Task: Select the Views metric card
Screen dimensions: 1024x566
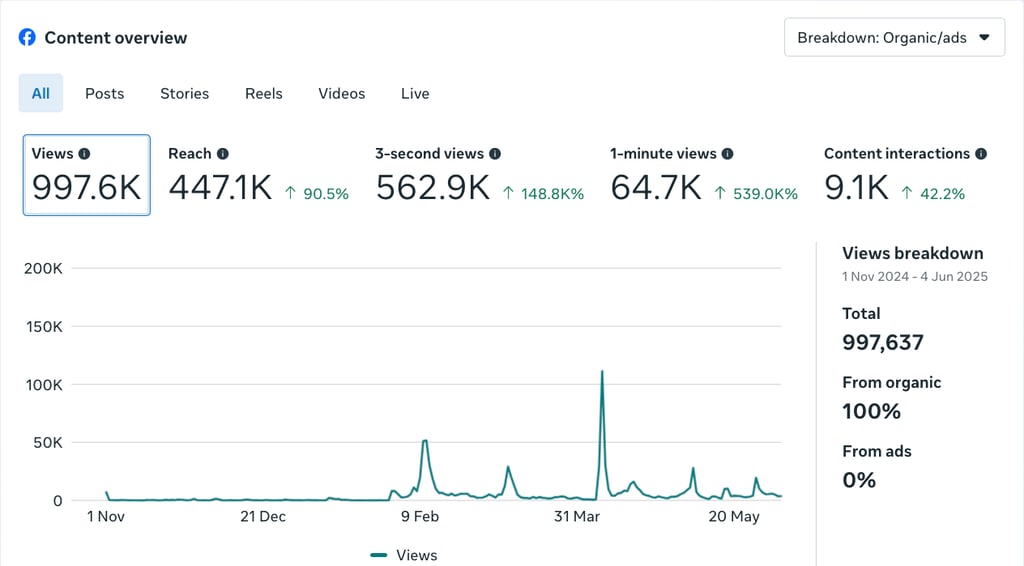Action: tap(87, 175)
